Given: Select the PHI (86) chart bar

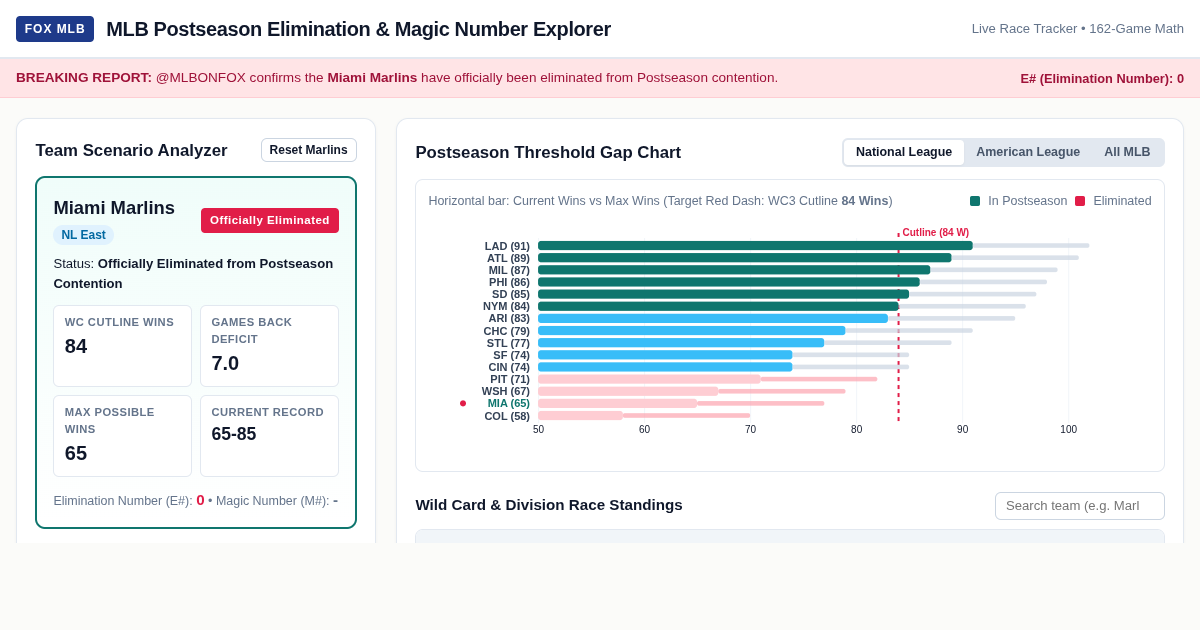Looking at the screenshot, I should pos(729,282).
